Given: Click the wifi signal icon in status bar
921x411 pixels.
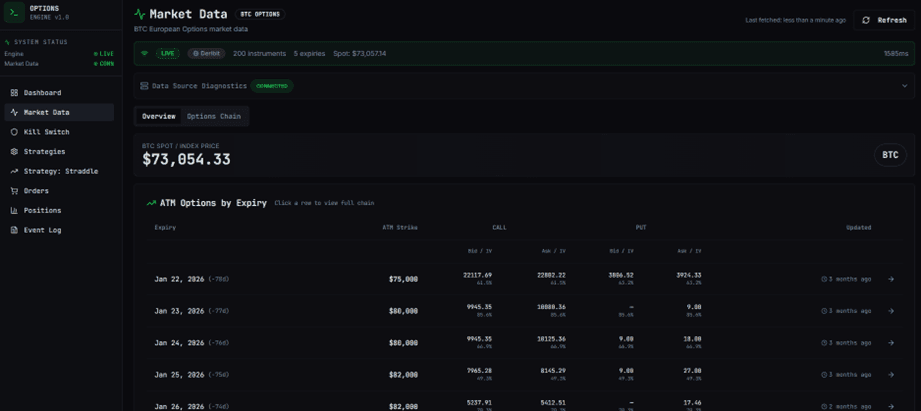Looking at the screenshot, I should click(144, 53).
